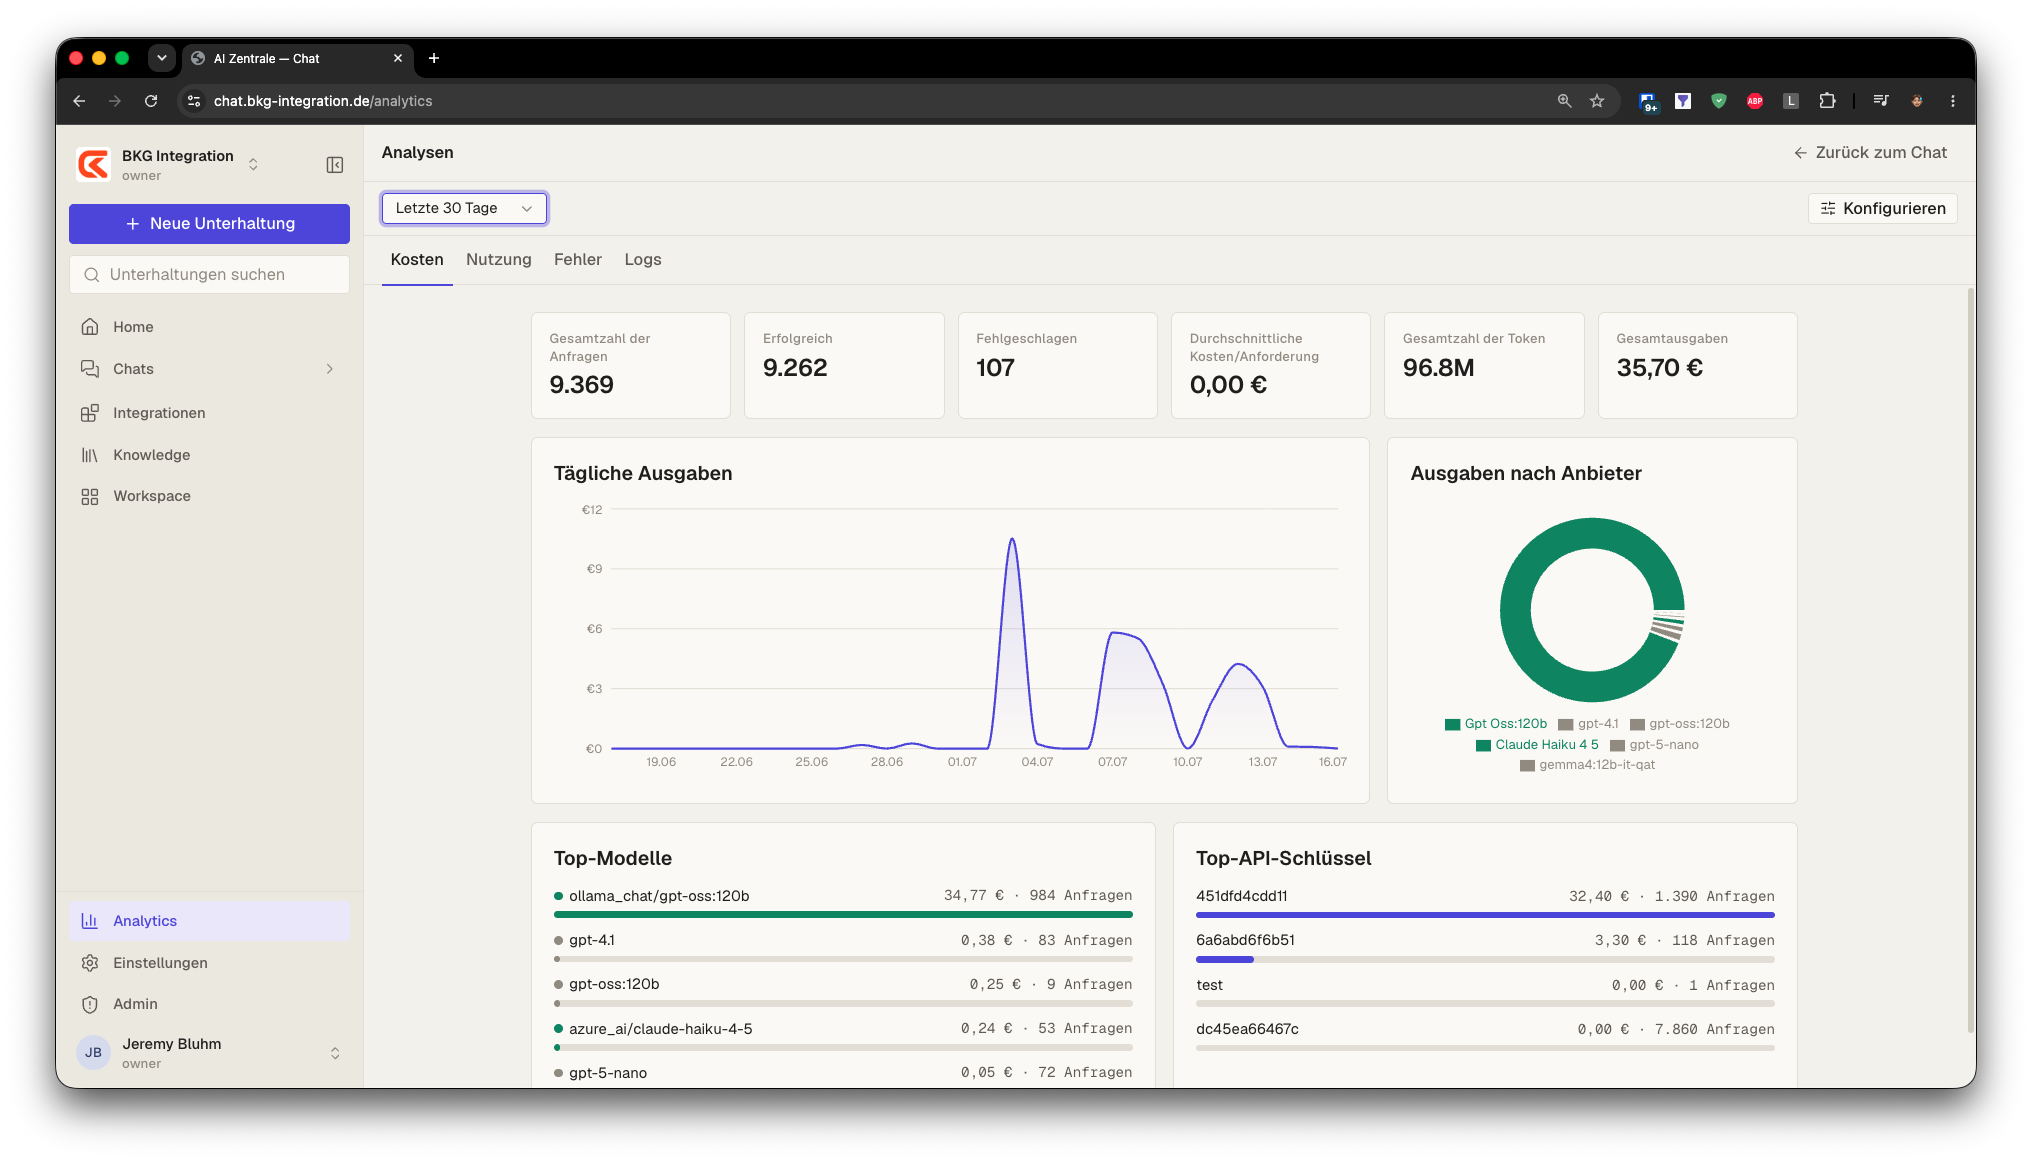
Task: Toggle Claude Haiku 4 5 legend entry
Action: [x=1537, y=745]
